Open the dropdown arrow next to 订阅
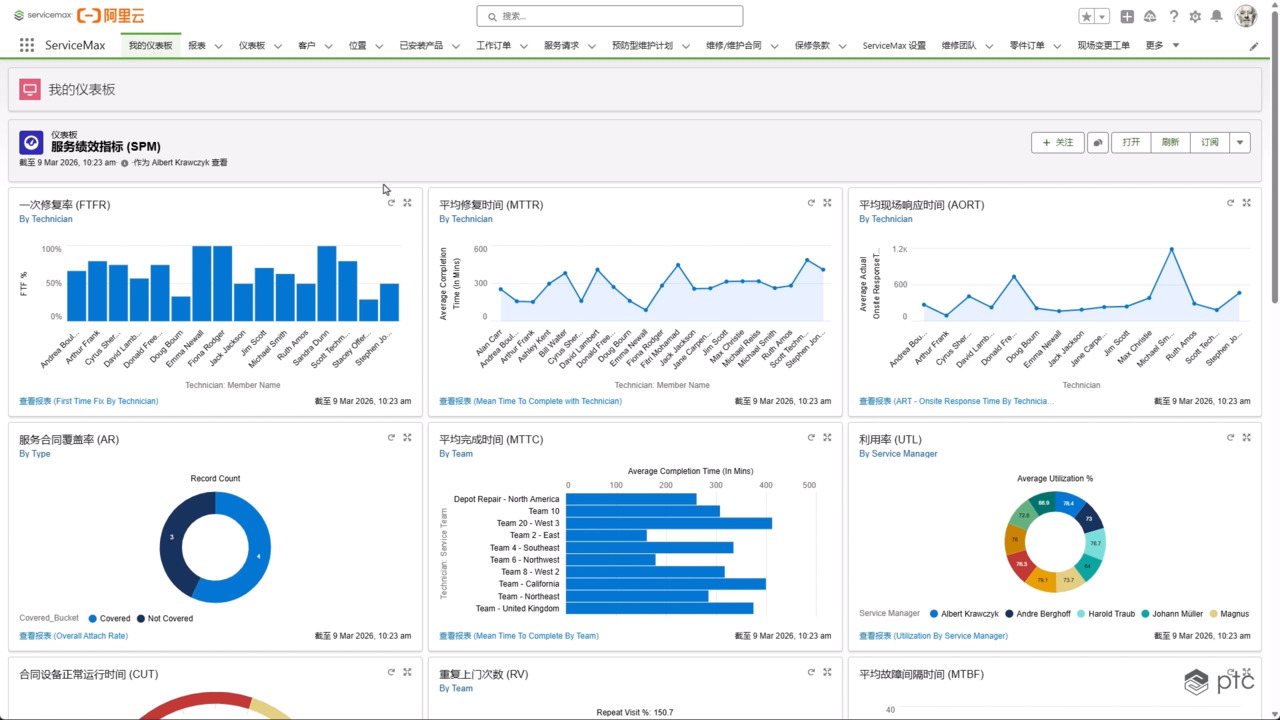Viewport: 1280px width, 720px height. (1240, 143)
